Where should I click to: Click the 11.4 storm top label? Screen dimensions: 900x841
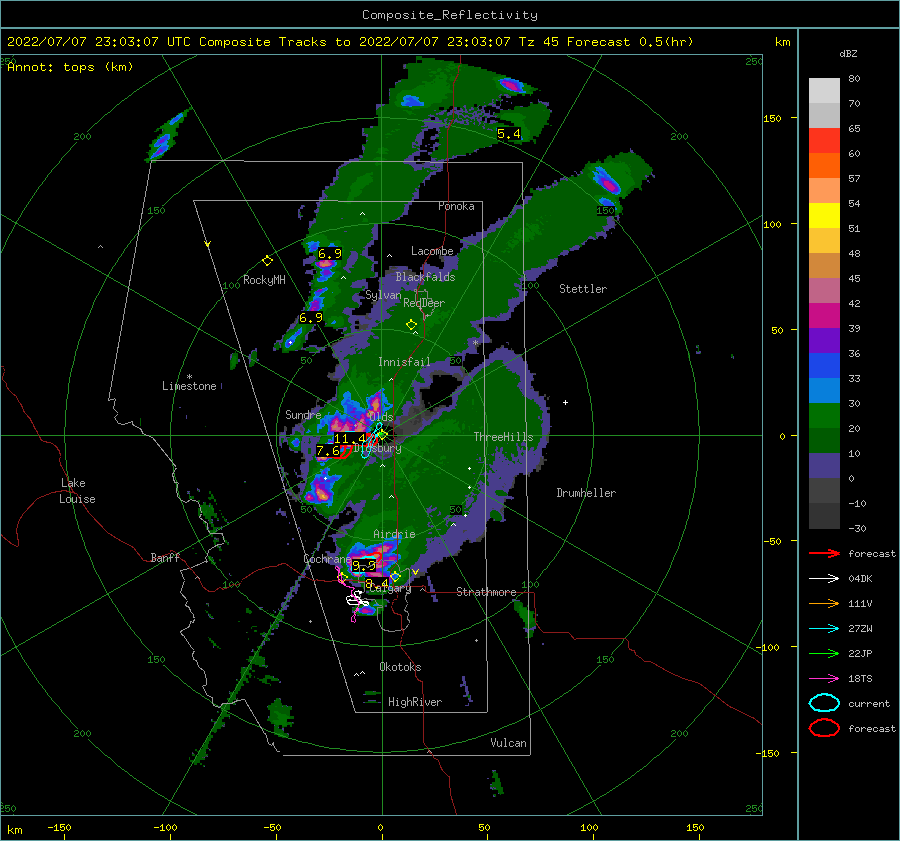pos(350,439)
